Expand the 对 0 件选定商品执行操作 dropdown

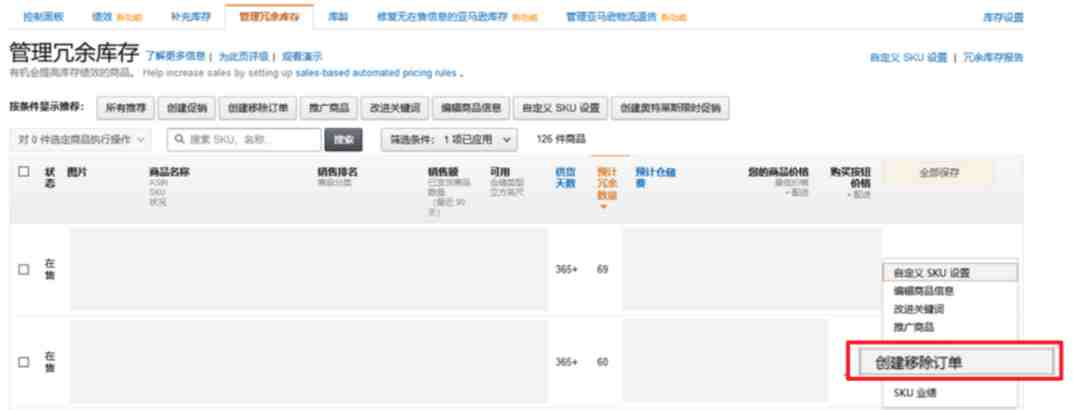tap(81, 139)
